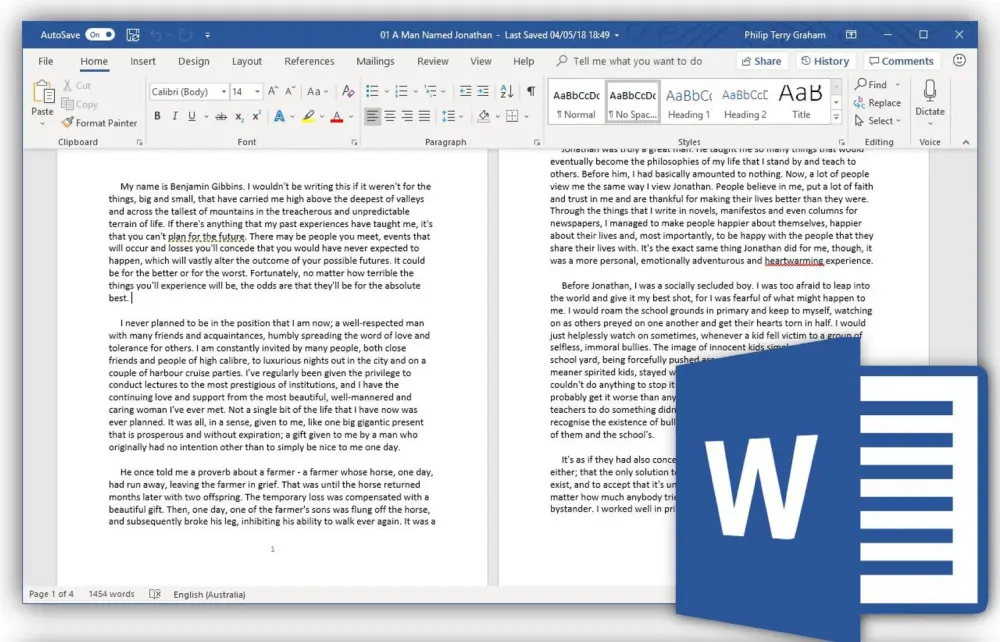Toggle bold formatting

[157, 116]
